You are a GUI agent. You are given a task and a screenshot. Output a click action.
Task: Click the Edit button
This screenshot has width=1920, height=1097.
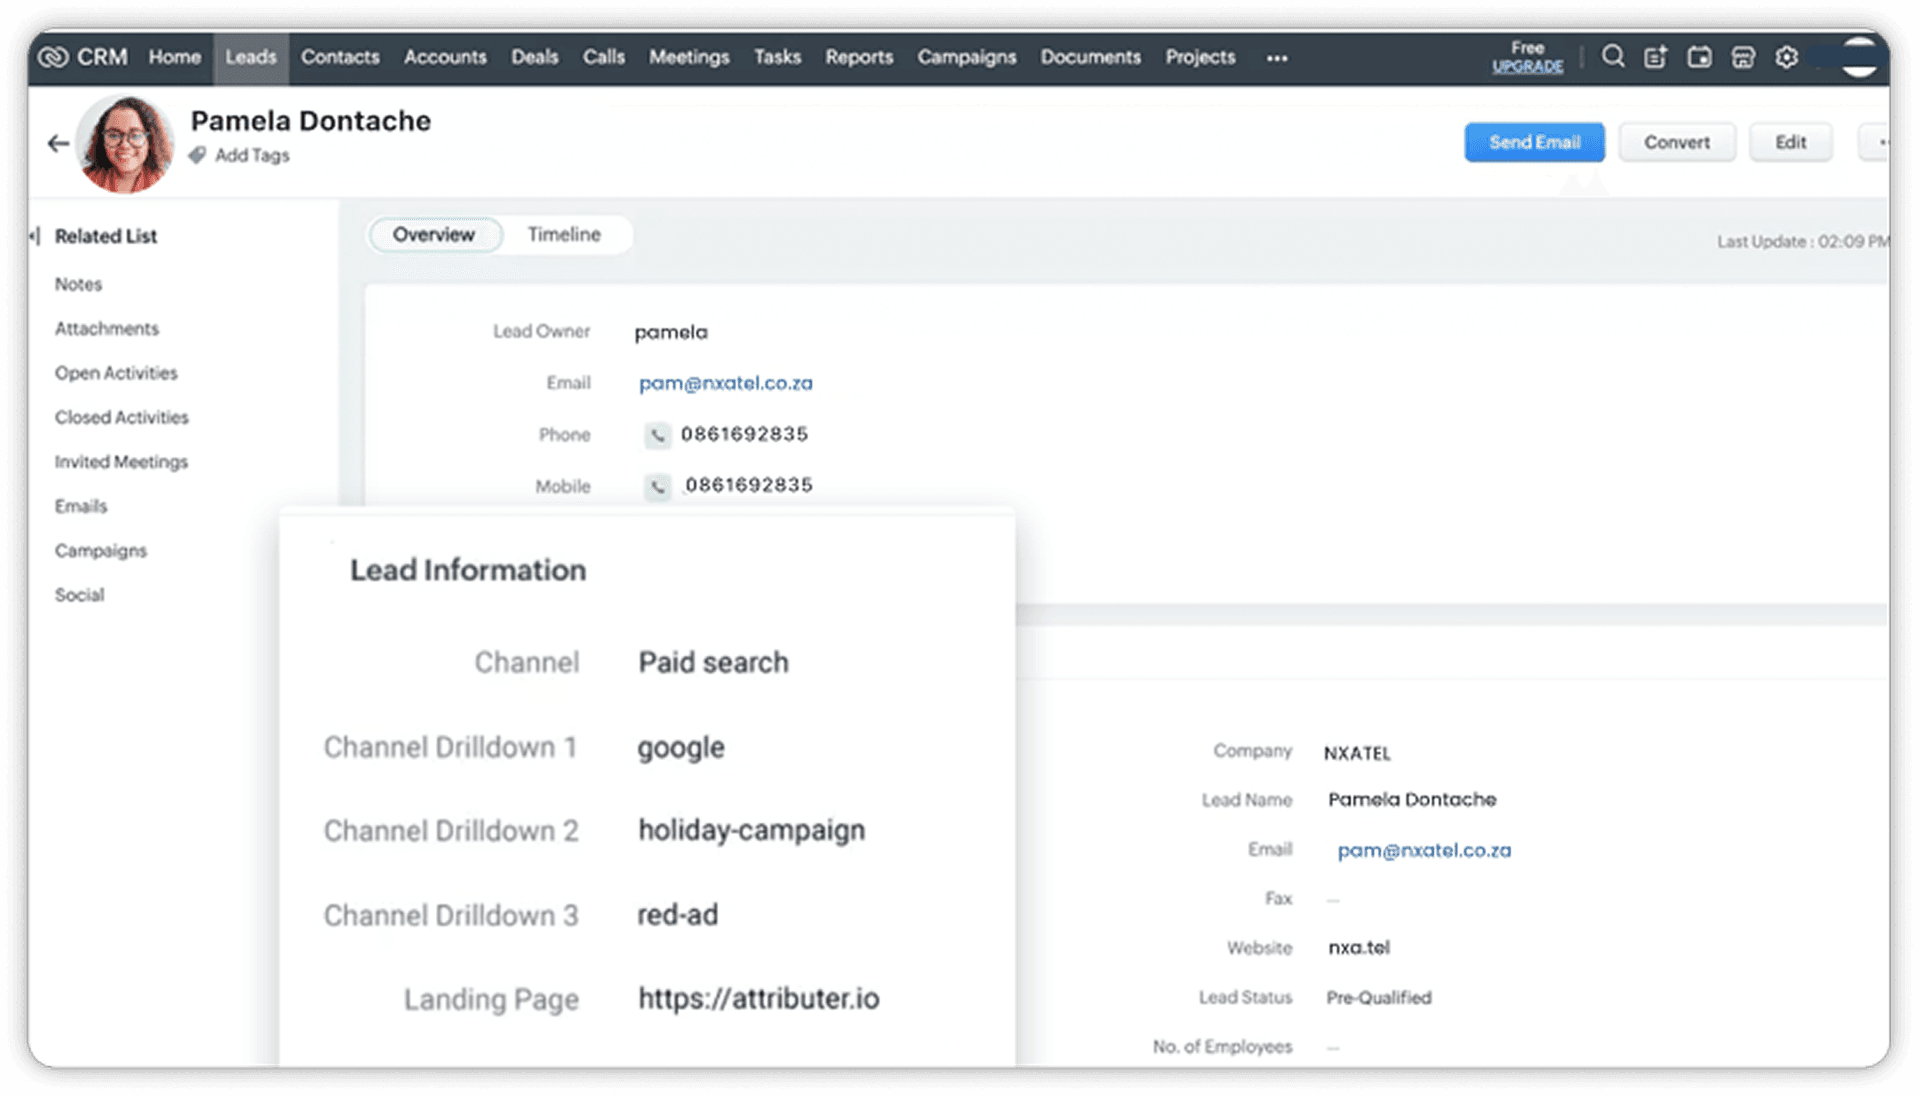(x=1790, y=142)
